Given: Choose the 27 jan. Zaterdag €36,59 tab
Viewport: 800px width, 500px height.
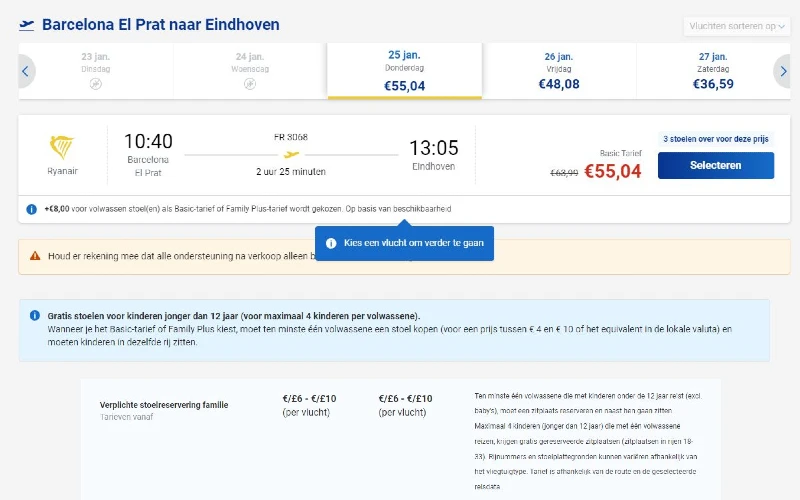Looking at the screenshot, I should point(713,71).
